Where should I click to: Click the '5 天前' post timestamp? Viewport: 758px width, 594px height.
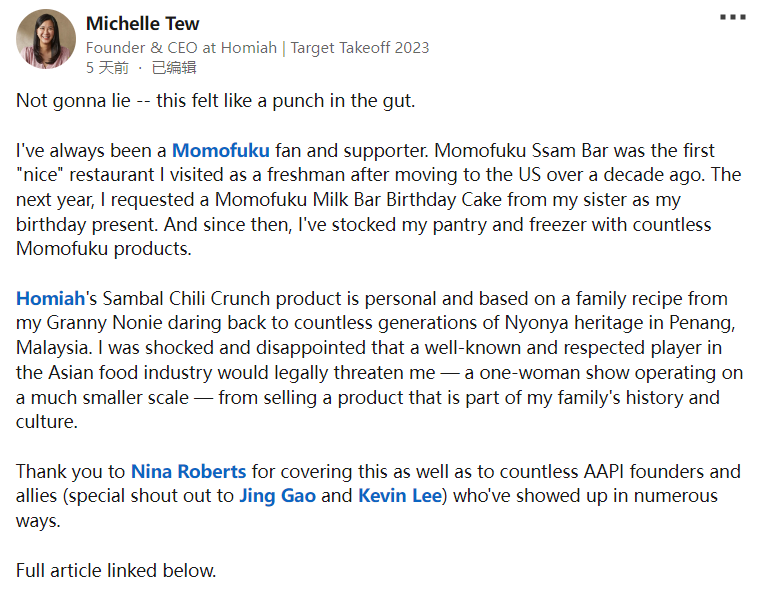(x=107, y=68)
